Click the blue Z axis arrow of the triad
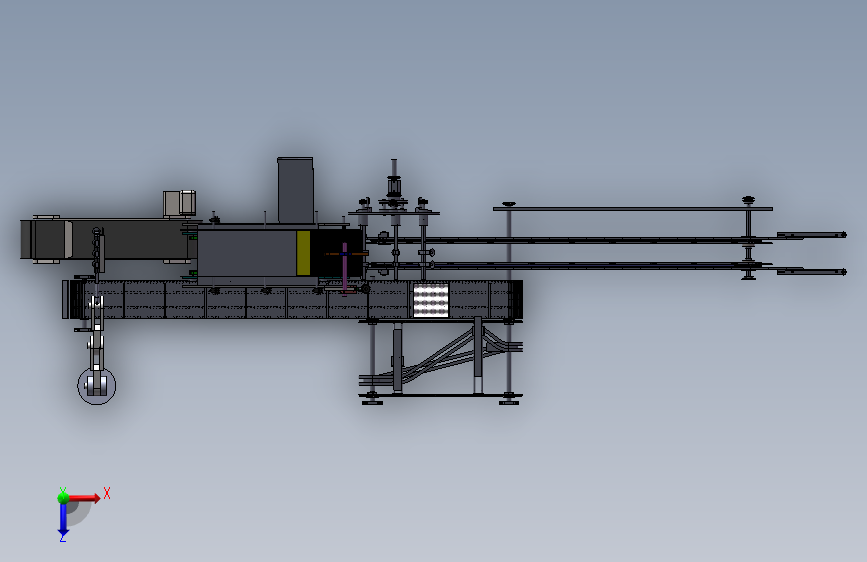This screenshot has height=562, width=867. tap(63, 520)
